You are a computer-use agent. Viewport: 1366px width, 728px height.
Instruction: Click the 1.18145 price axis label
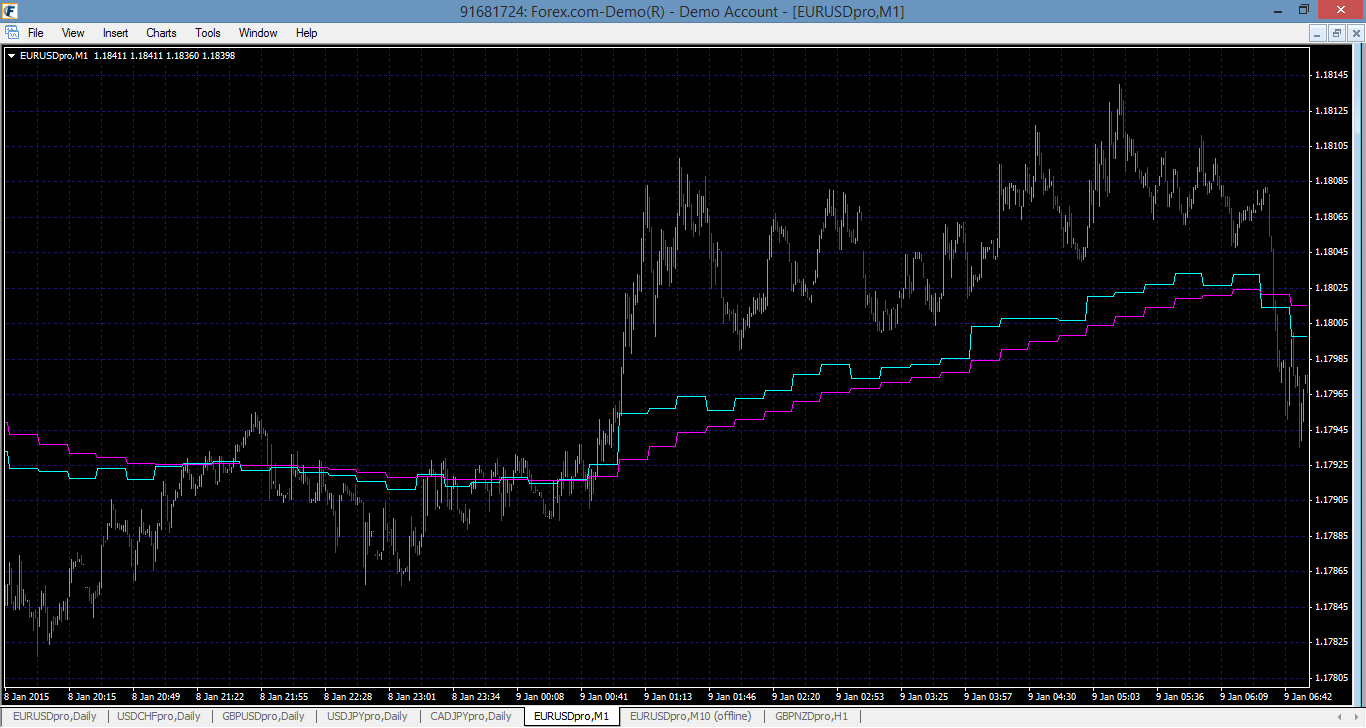pos(1330,75)
